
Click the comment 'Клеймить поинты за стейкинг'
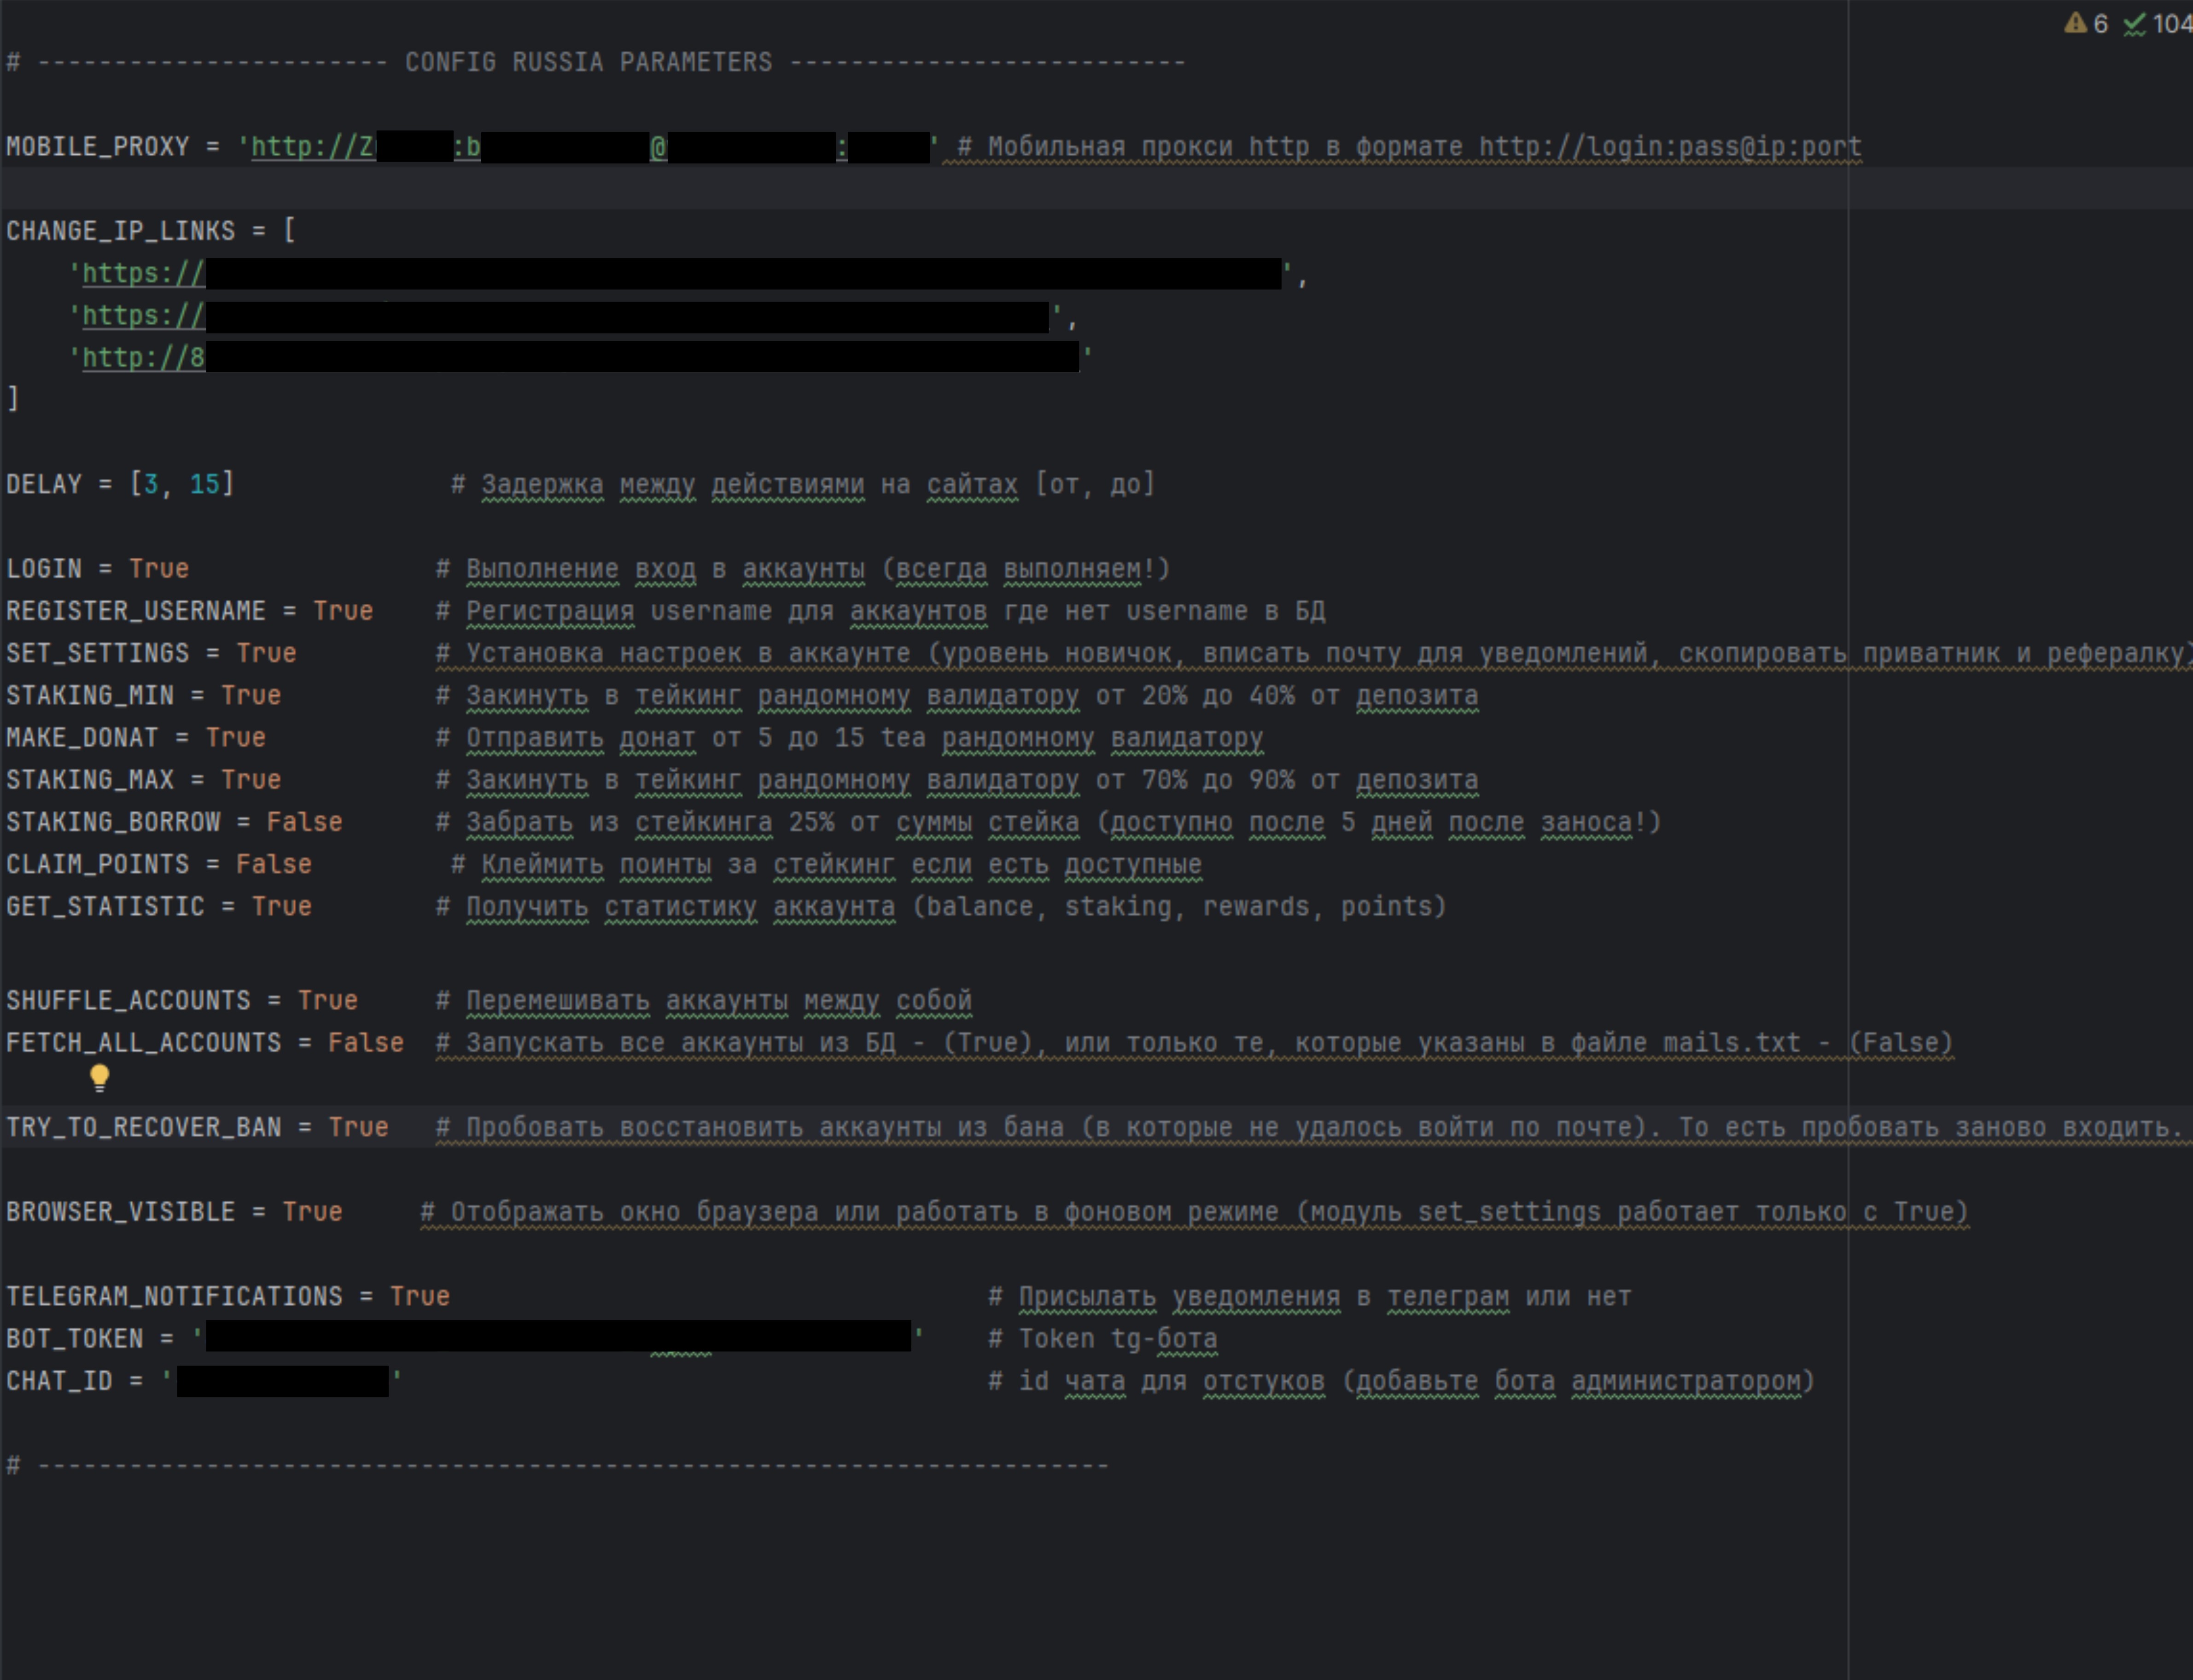827,864
